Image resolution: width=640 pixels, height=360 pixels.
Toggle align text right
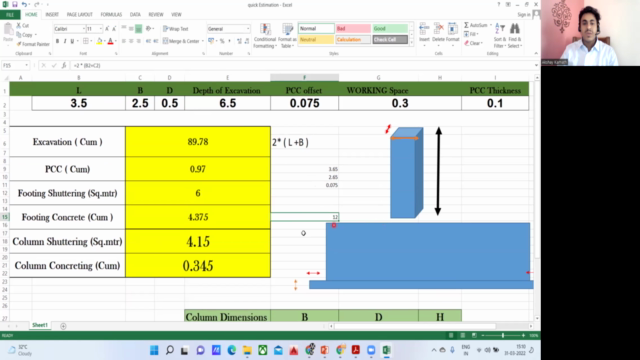point(138,41)
